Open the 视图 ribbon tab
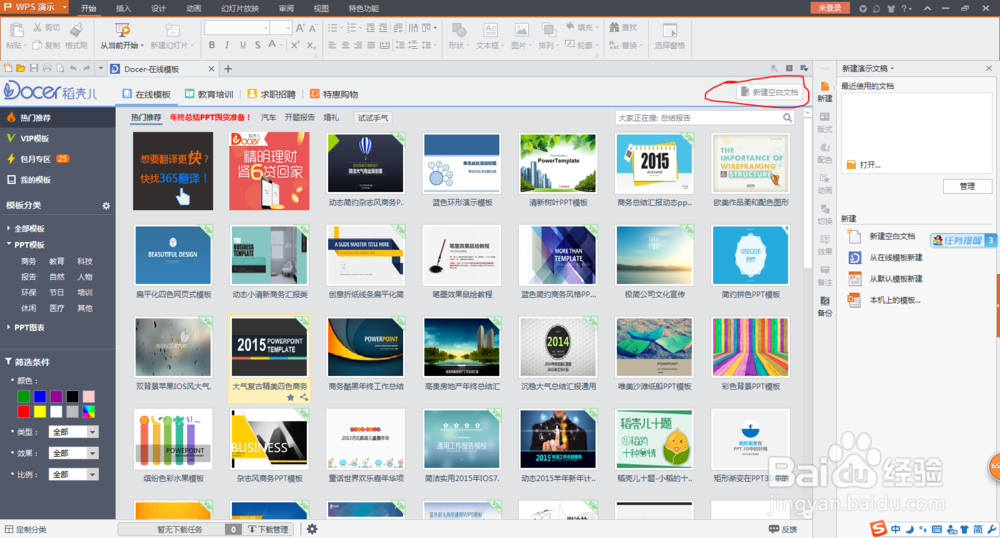This screenshot has width=1000, height=538. tap(321, 8)
